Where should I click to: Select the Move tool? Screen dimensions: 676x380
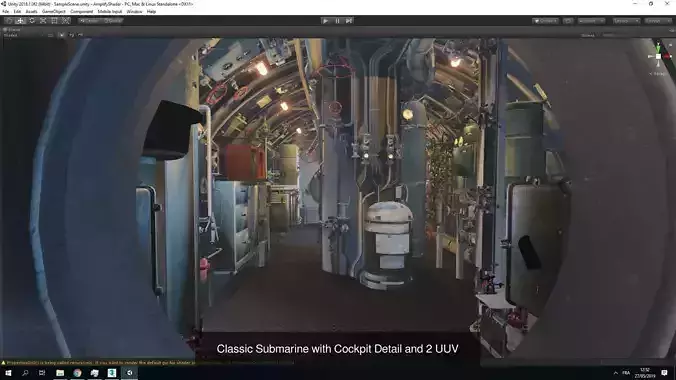coord(20,21)
